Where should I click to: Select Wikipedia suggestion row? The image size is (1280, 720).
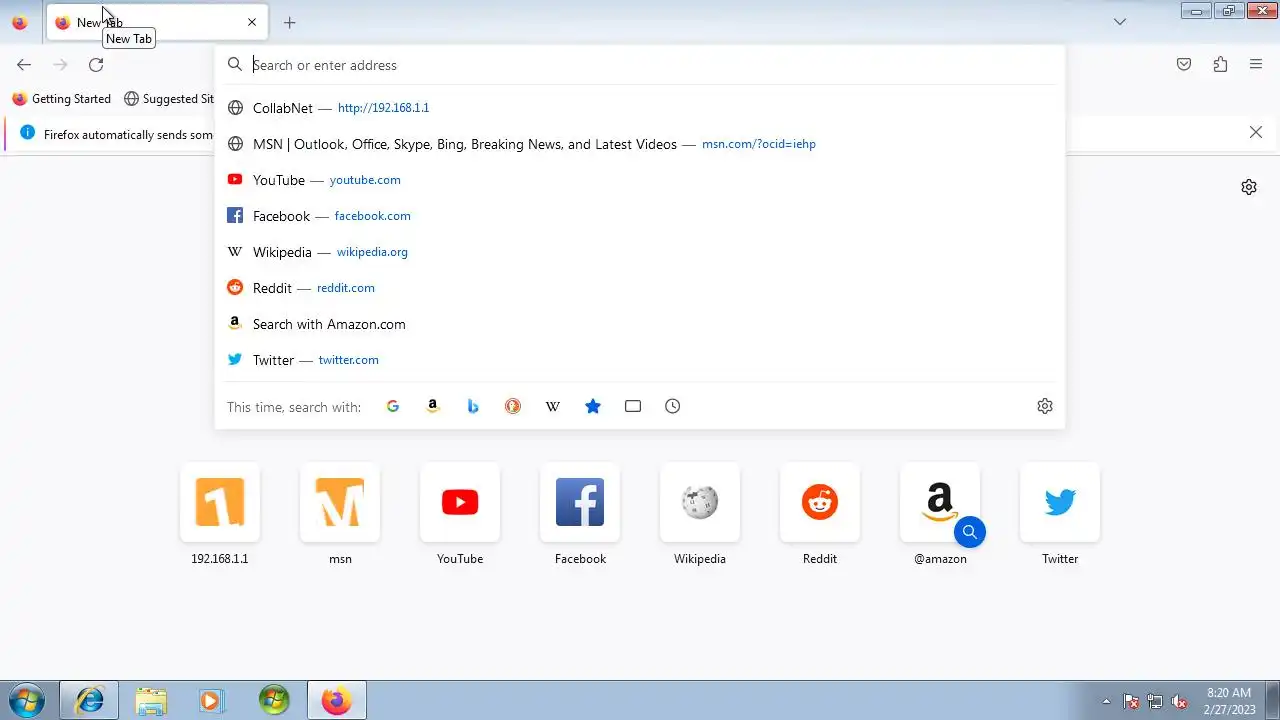point(640,252)
